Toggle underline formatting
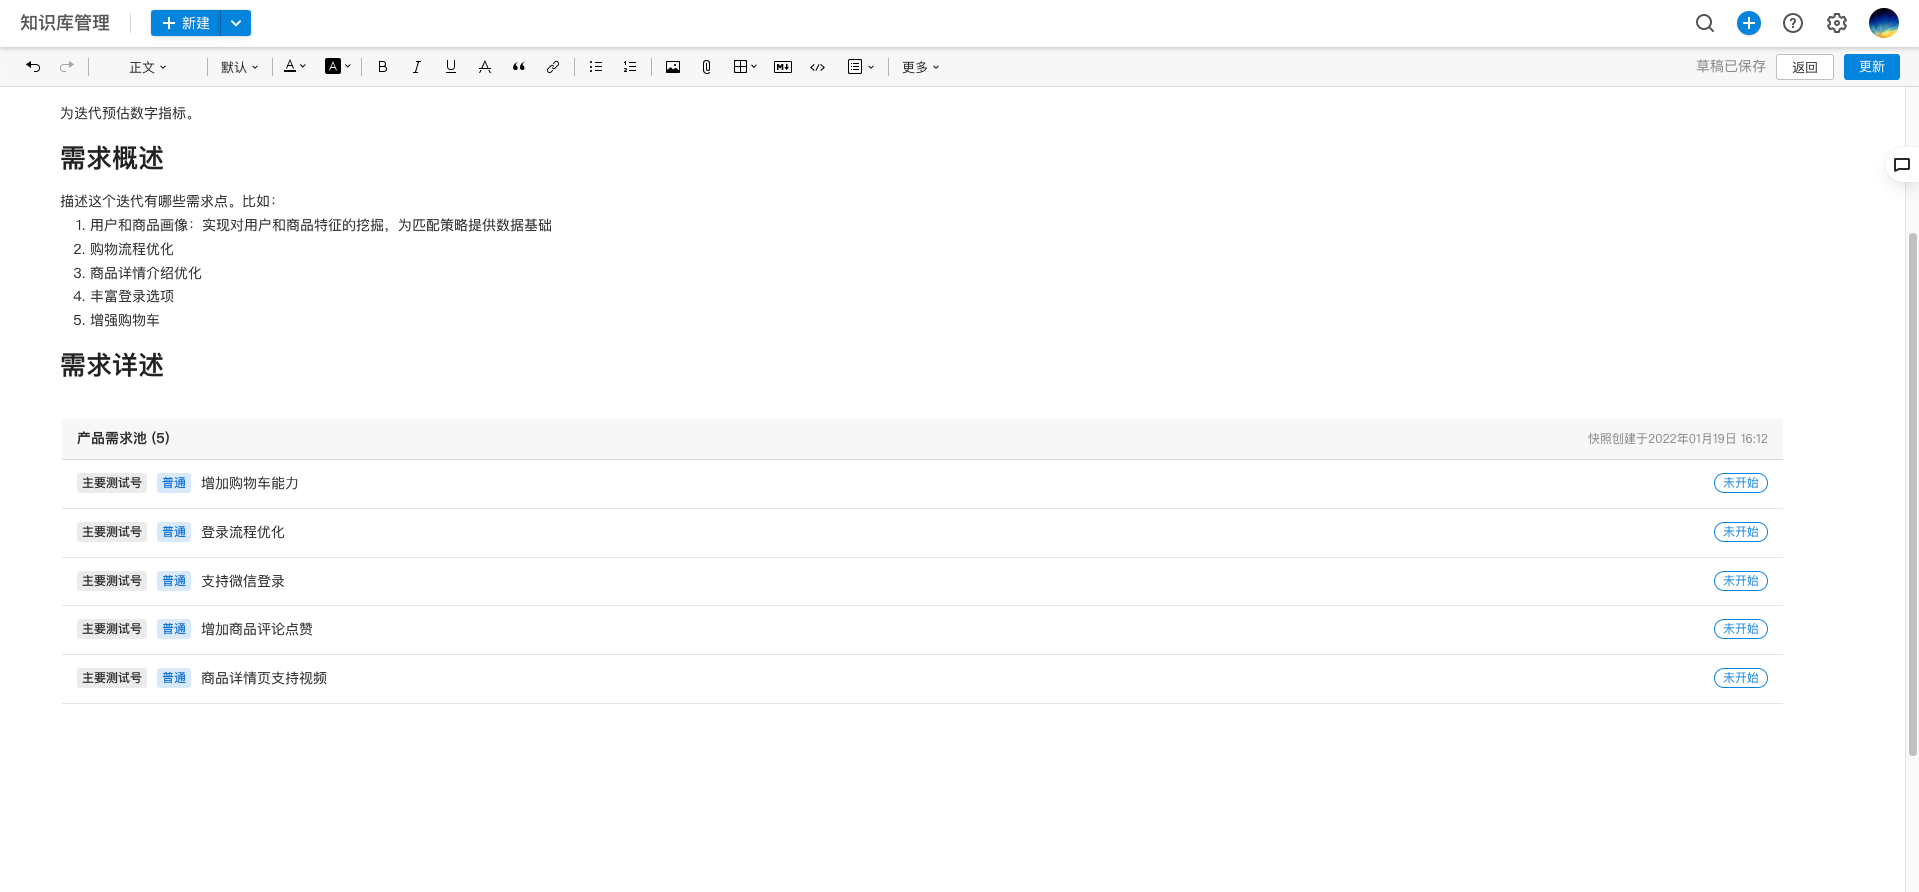 pyautogui.click(x=451, y=67)
